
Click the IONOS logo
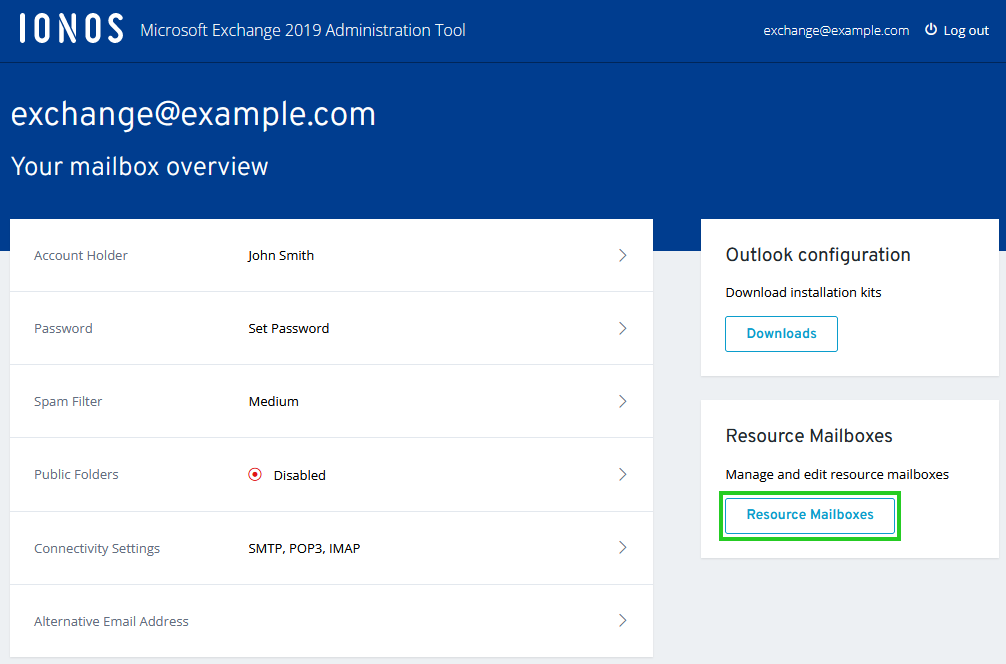[x=71, y=29]
